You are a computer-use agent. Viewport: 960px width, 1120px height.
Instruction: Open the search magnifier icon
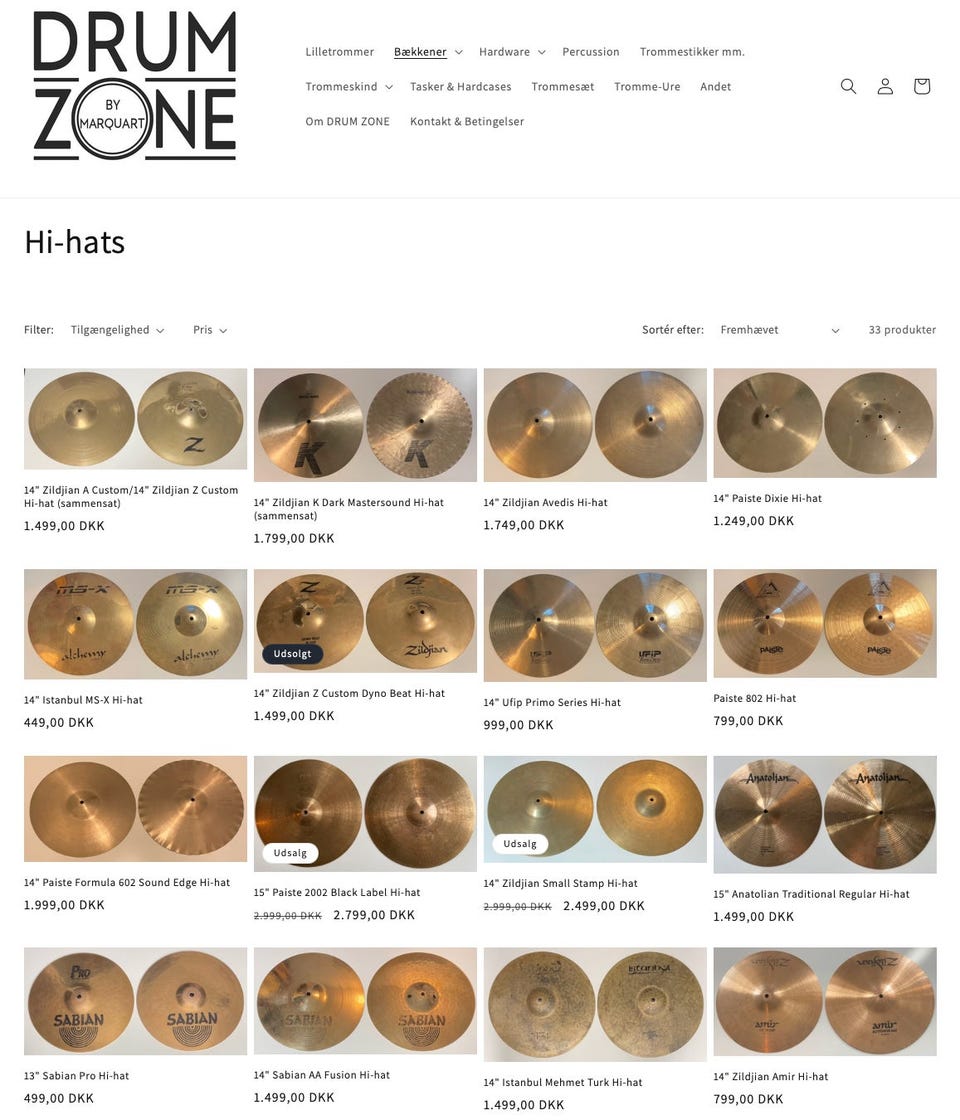[848, 86]
